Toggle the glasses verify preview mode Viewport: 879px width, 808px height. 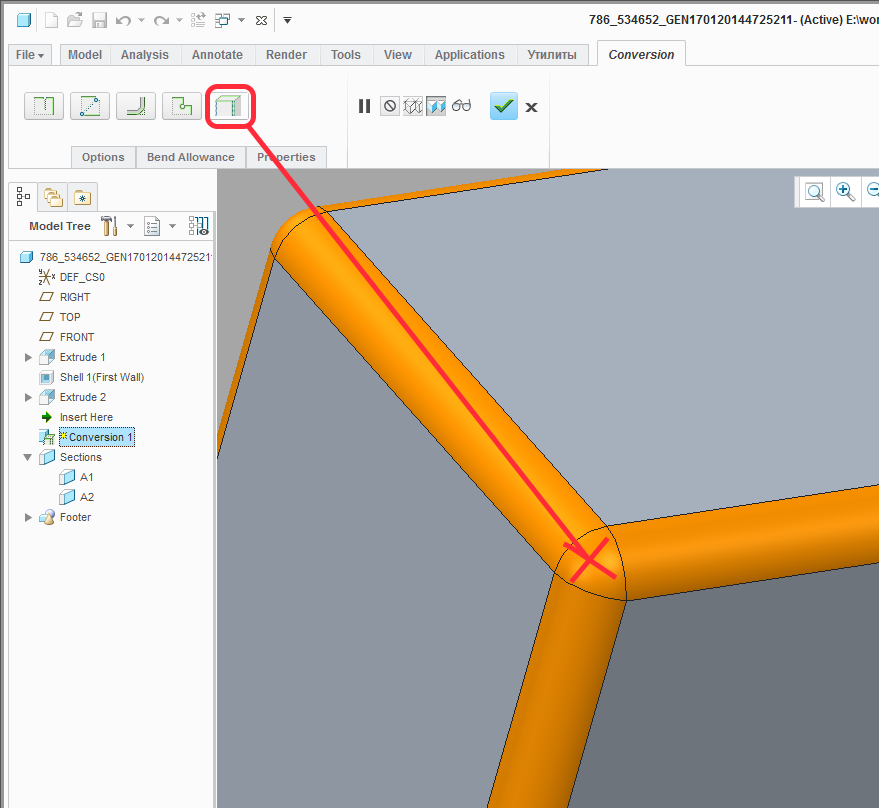tap(461, 106)
